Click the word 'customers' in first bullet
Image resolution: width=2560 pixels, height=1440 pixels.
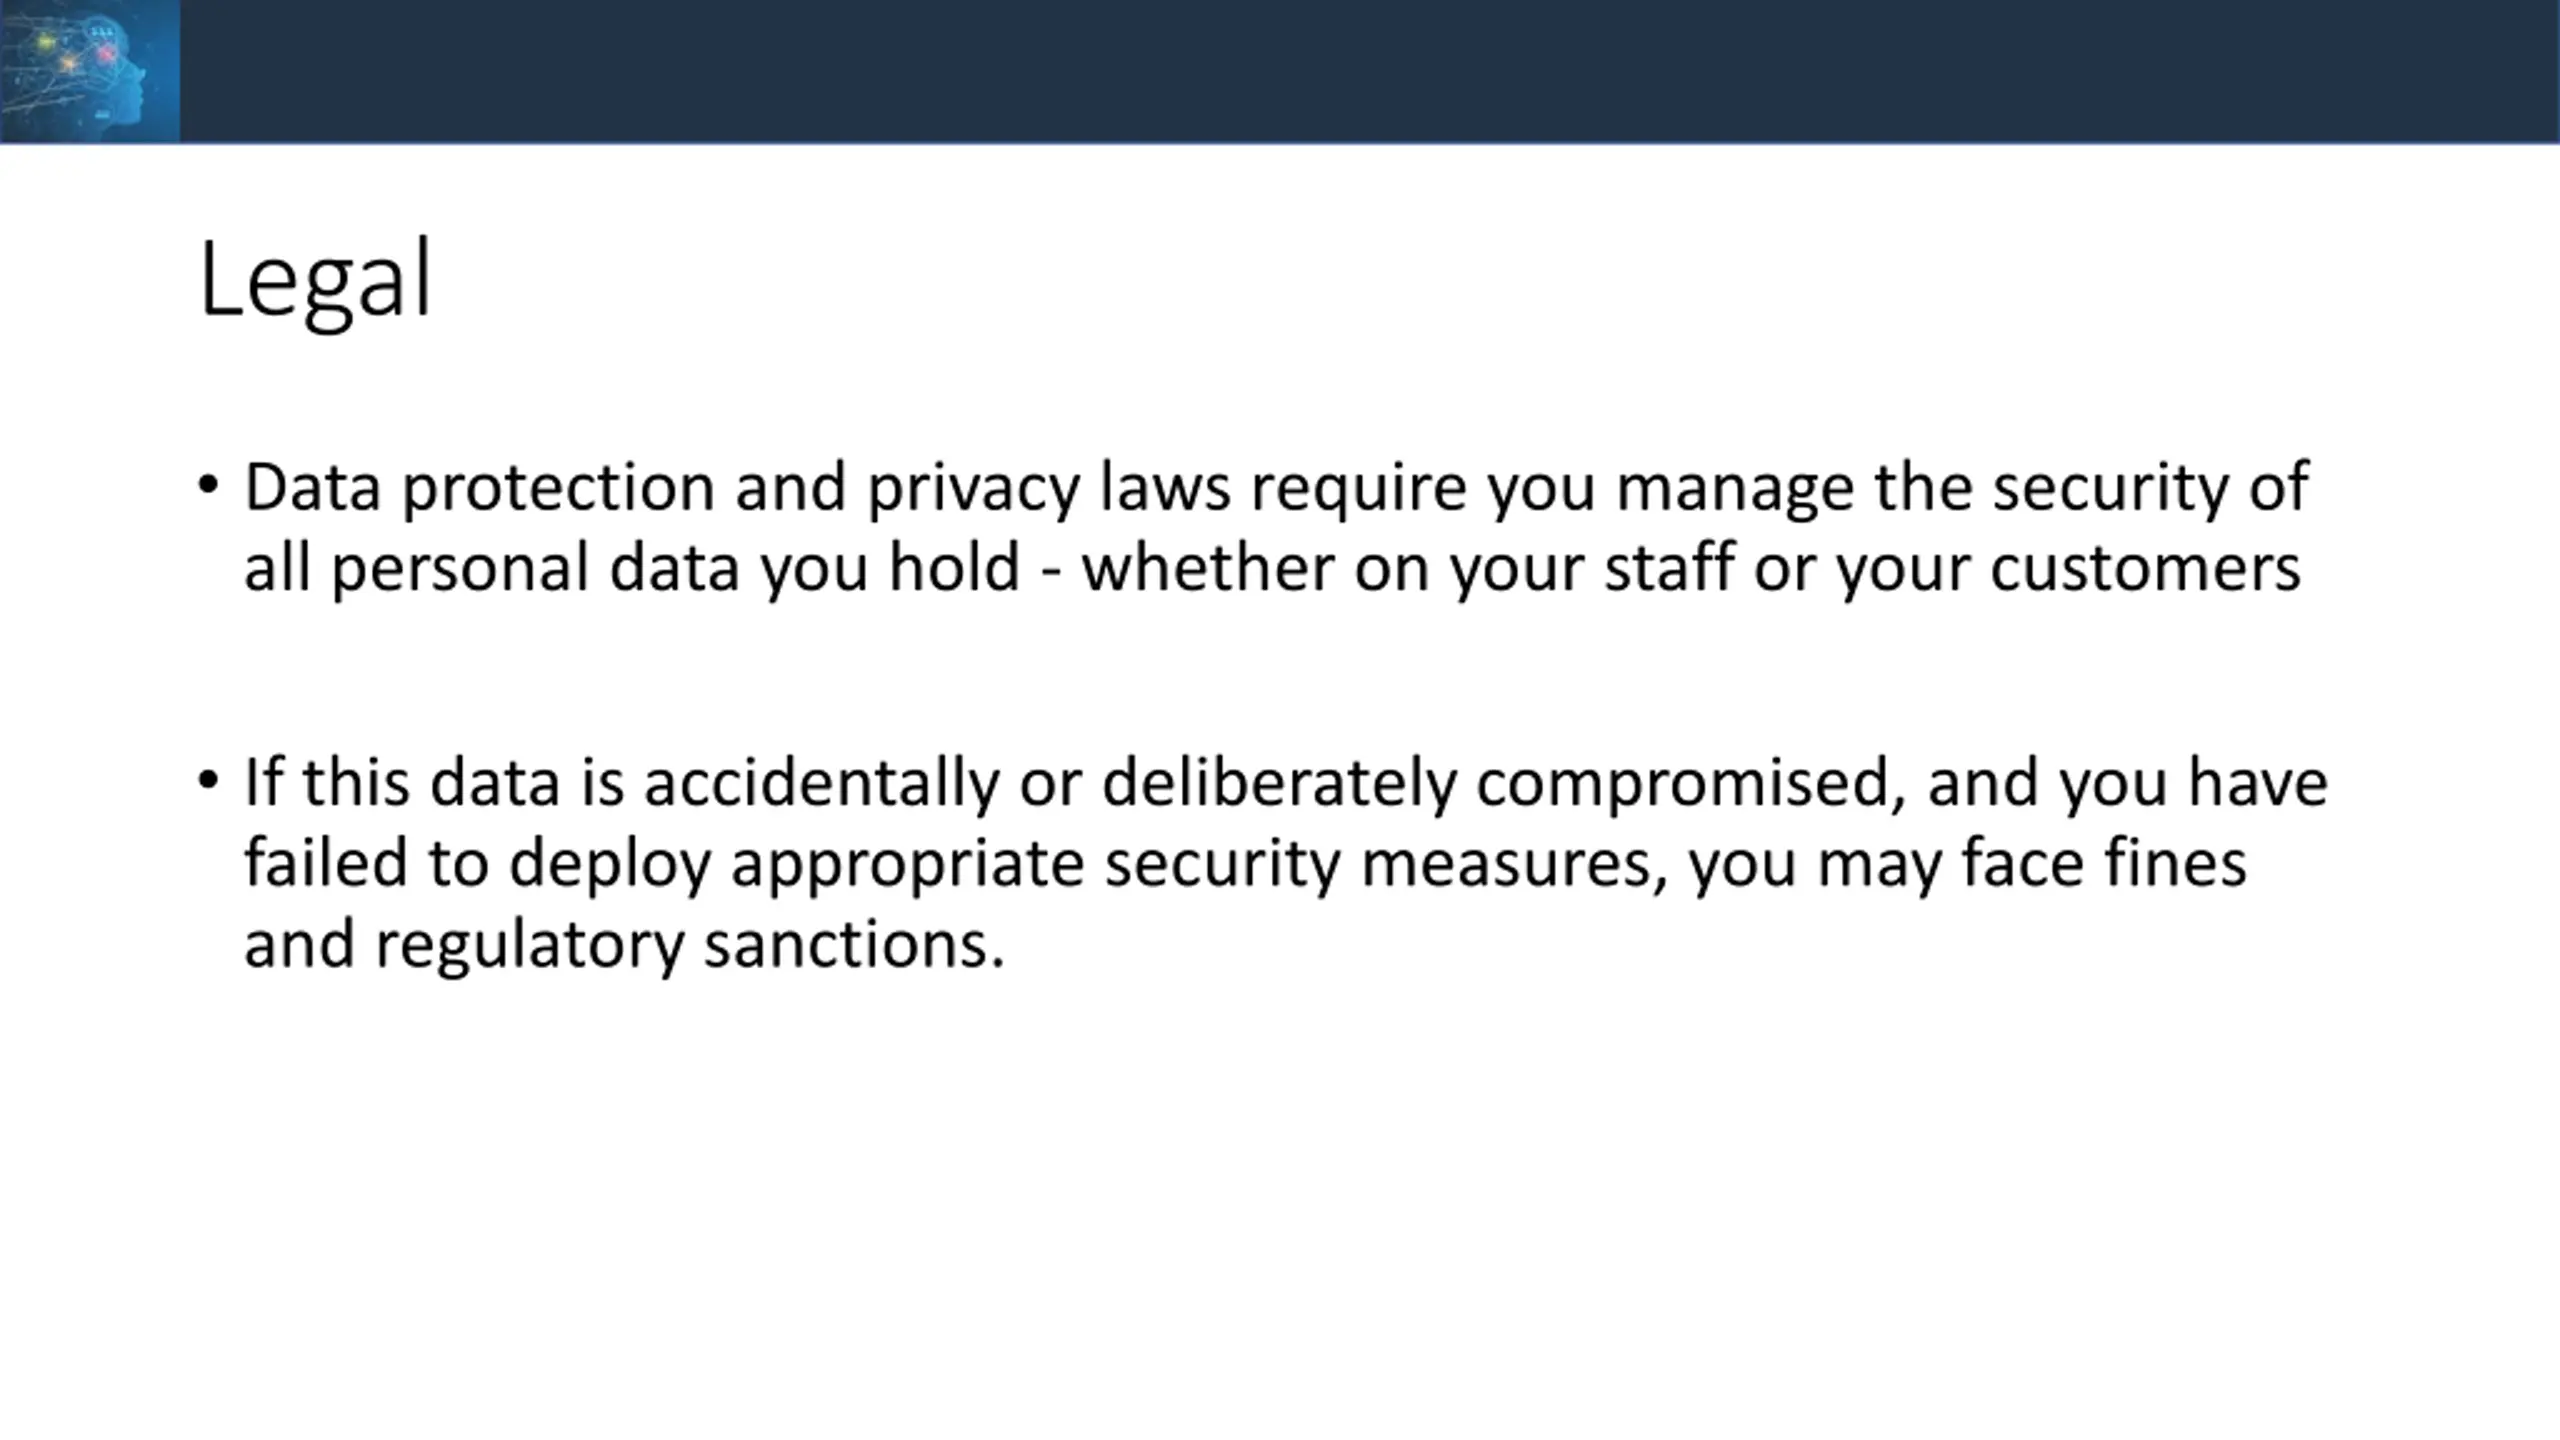pos(2146,570)
